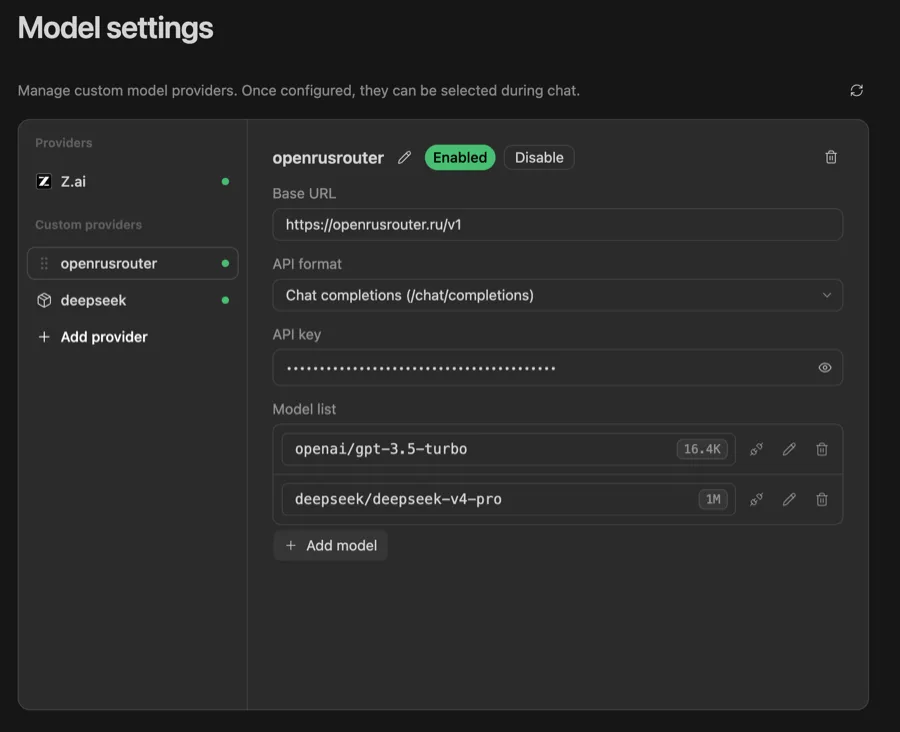900x732 pixels.
Task: Click the Model list label
Action: click(x=304, y=409)
